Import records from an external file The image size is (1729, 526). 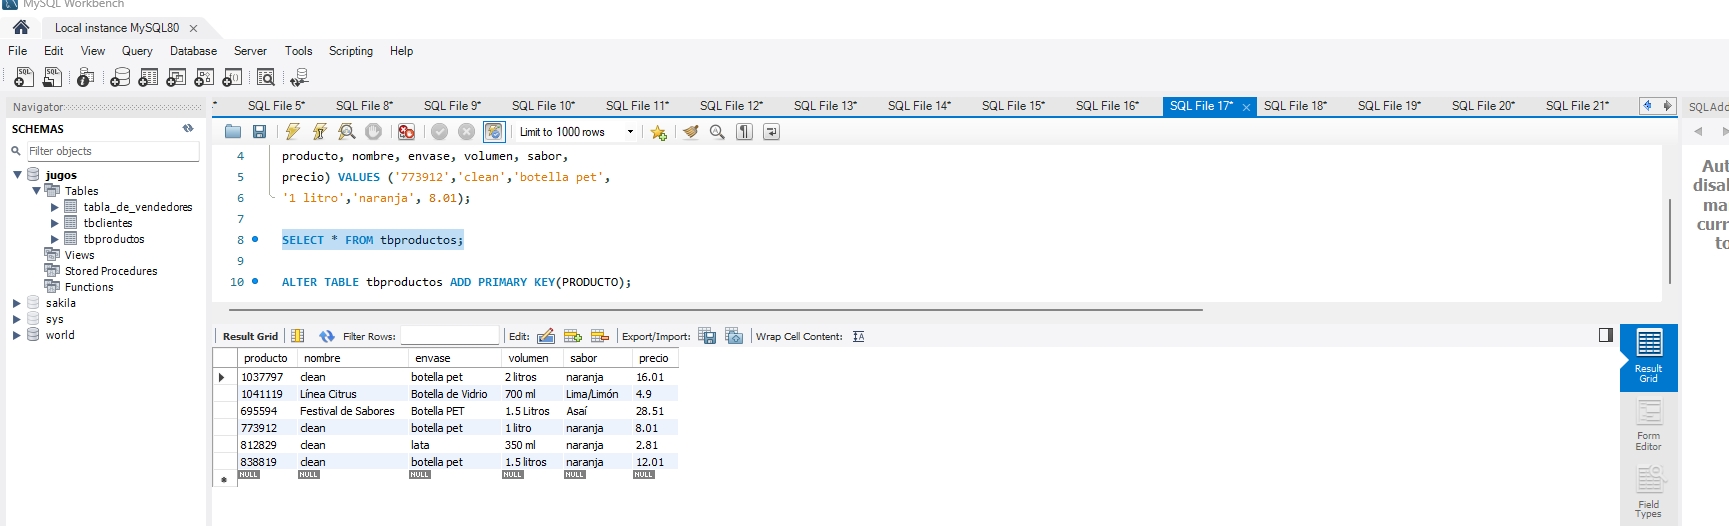pos(734,336)
